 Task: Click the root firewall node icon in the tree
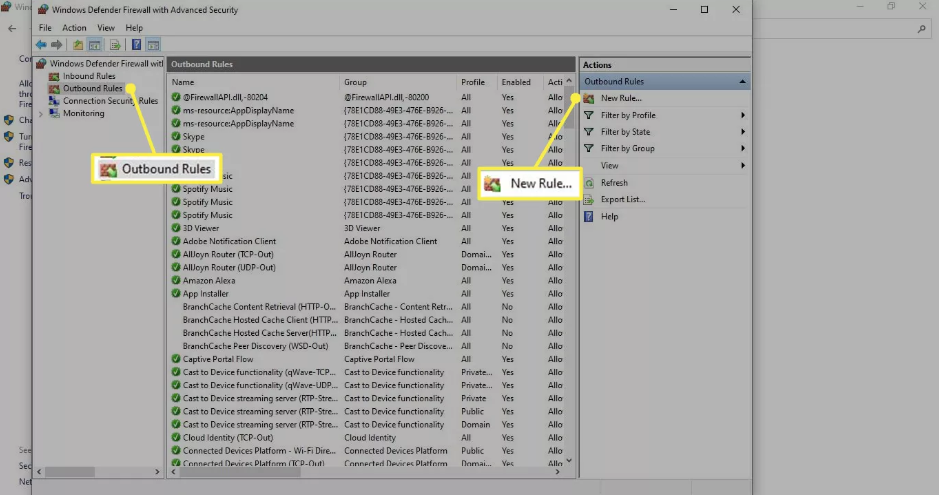click(x=41, y=63)
